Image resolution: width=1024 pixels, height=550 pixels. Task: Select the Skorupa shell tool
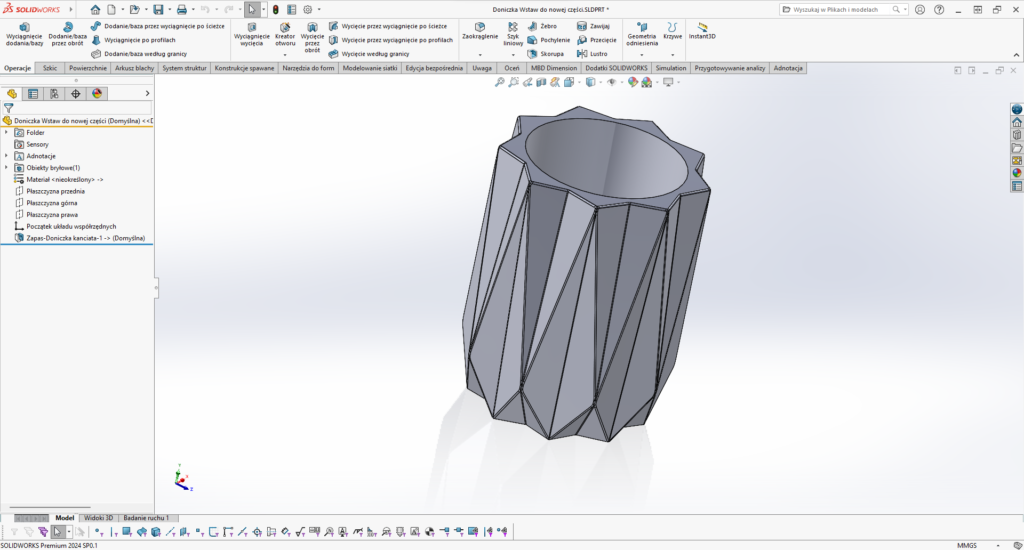tap(546, 54)
